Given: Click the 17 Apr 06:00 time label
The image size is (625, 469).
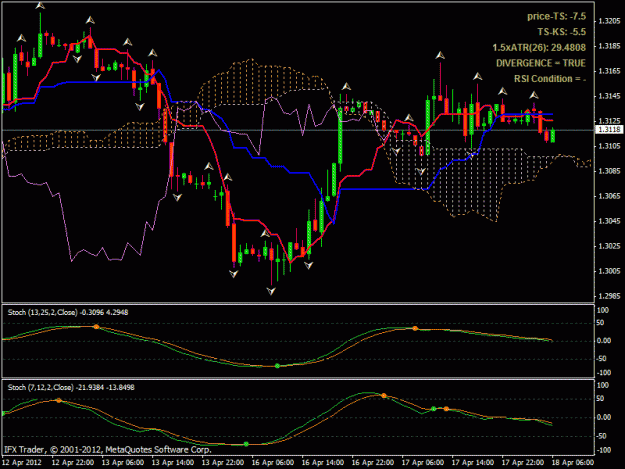Looking at the screenshot, I should 423,463.
